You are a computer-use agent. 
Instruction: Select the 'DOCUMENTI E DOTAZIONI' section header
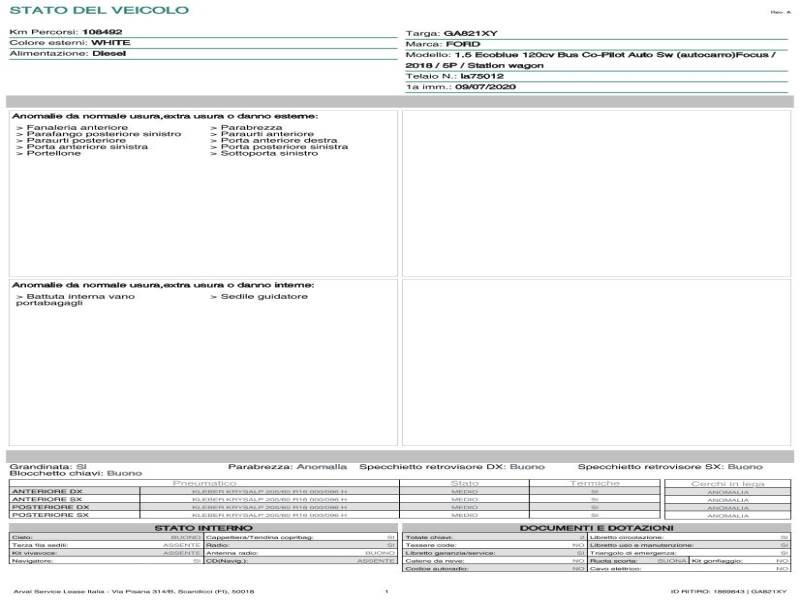pyautogui.click(x=596, y=528)
